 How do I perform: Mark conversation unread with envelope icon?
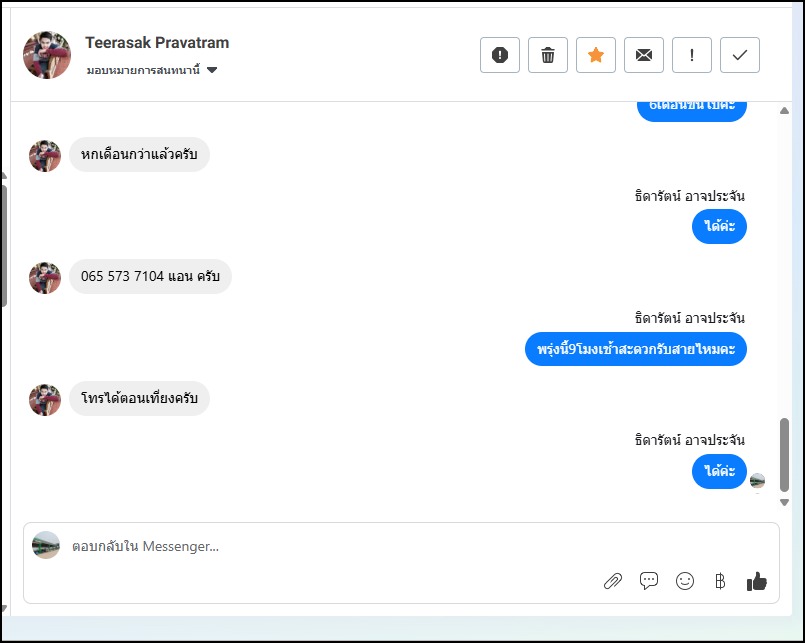[x=644, y=55]
